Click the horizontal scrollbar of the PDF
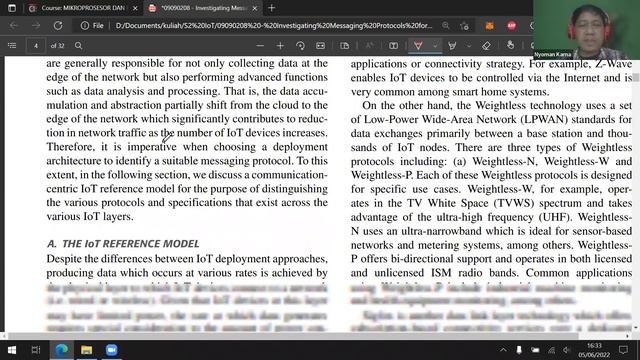 coord(293,336)
